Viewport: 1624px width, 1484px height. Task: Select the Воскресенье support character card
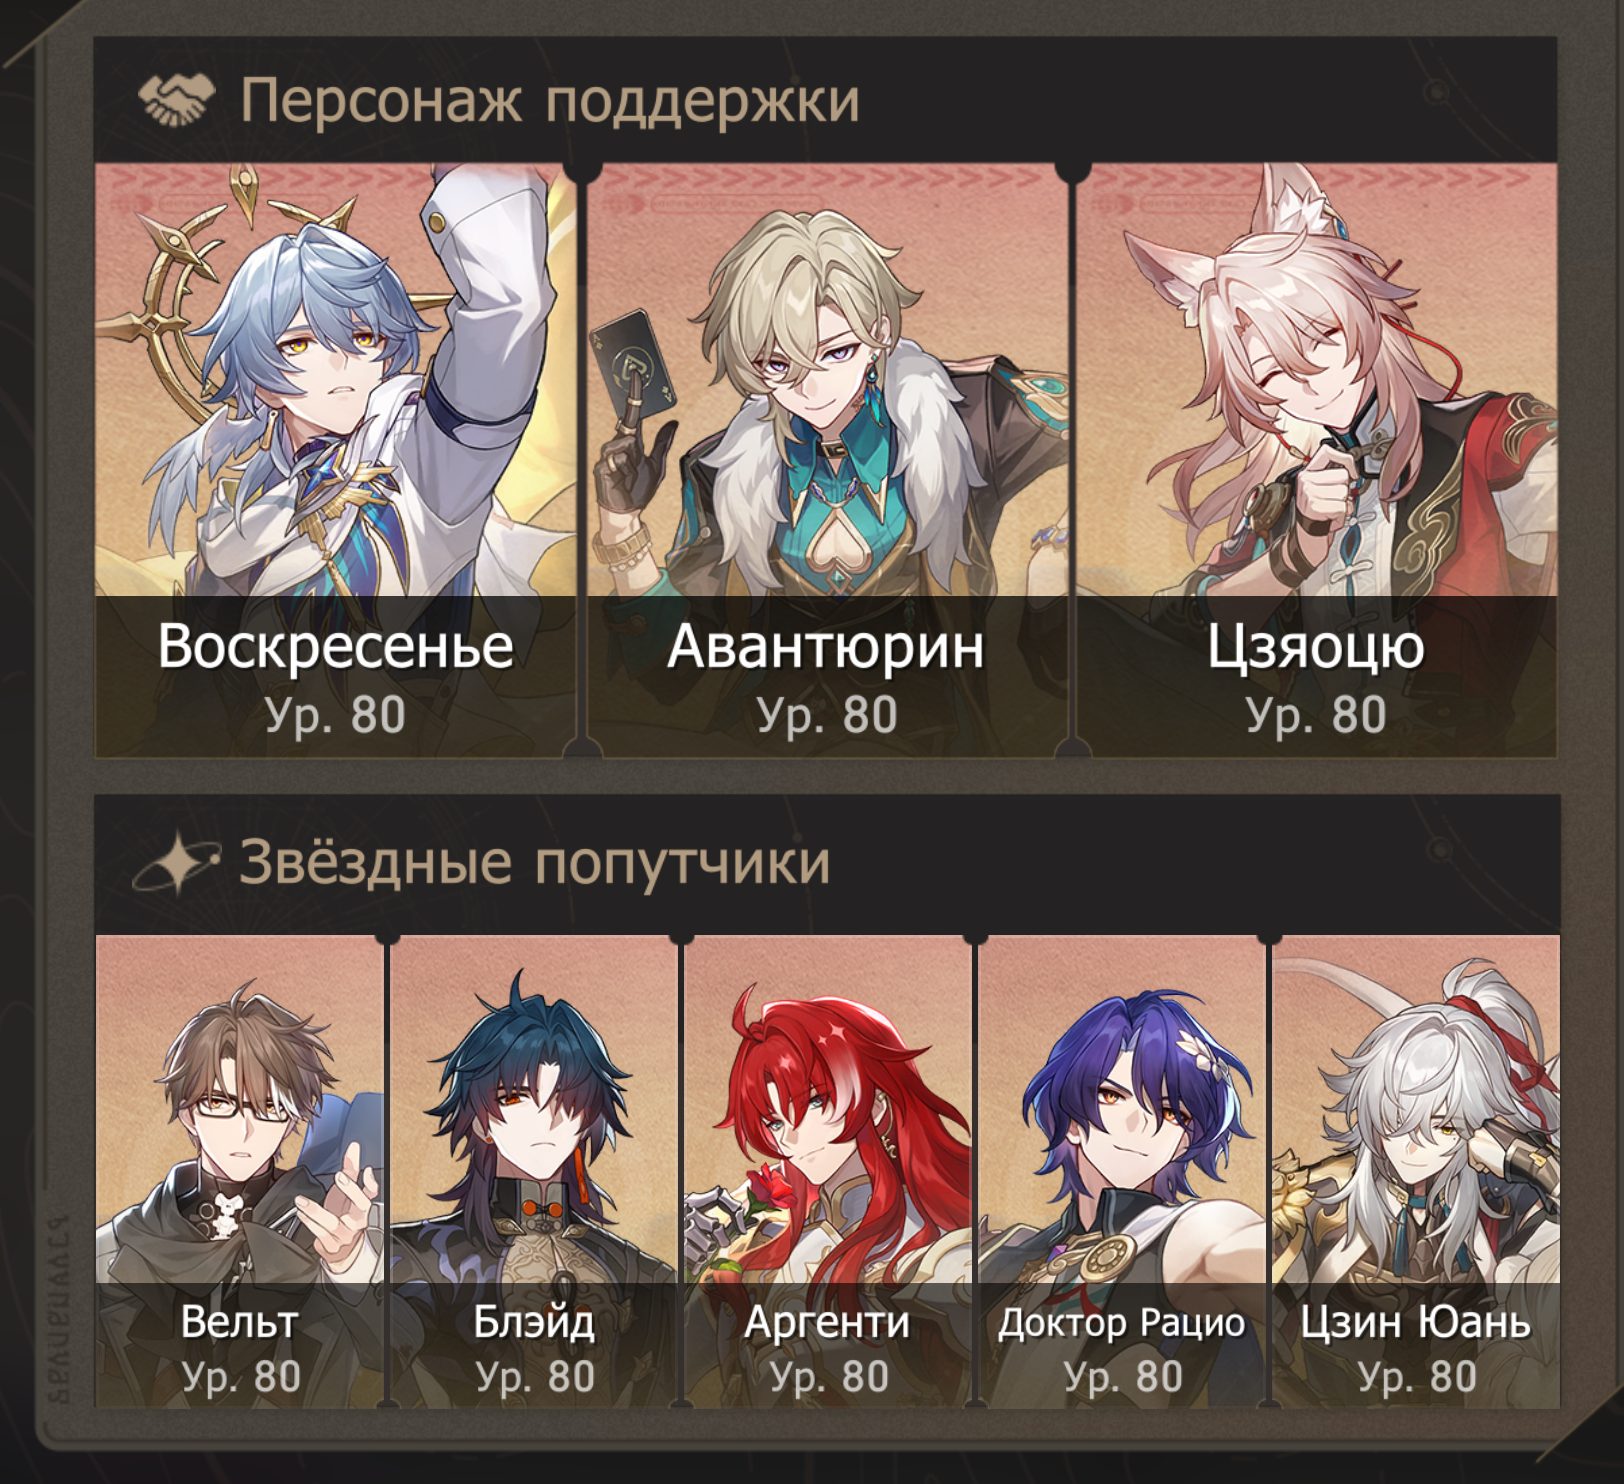click(335, 460)
